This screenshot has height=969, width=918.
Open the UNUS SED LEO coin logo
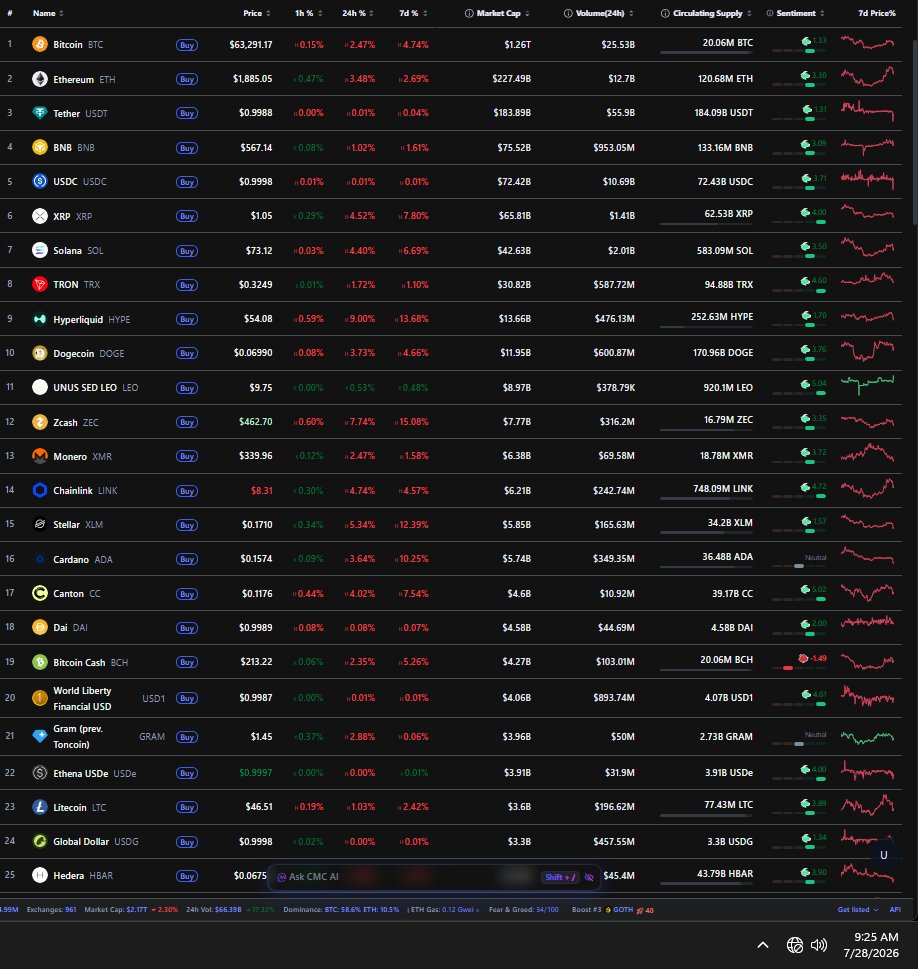[40, 387]
